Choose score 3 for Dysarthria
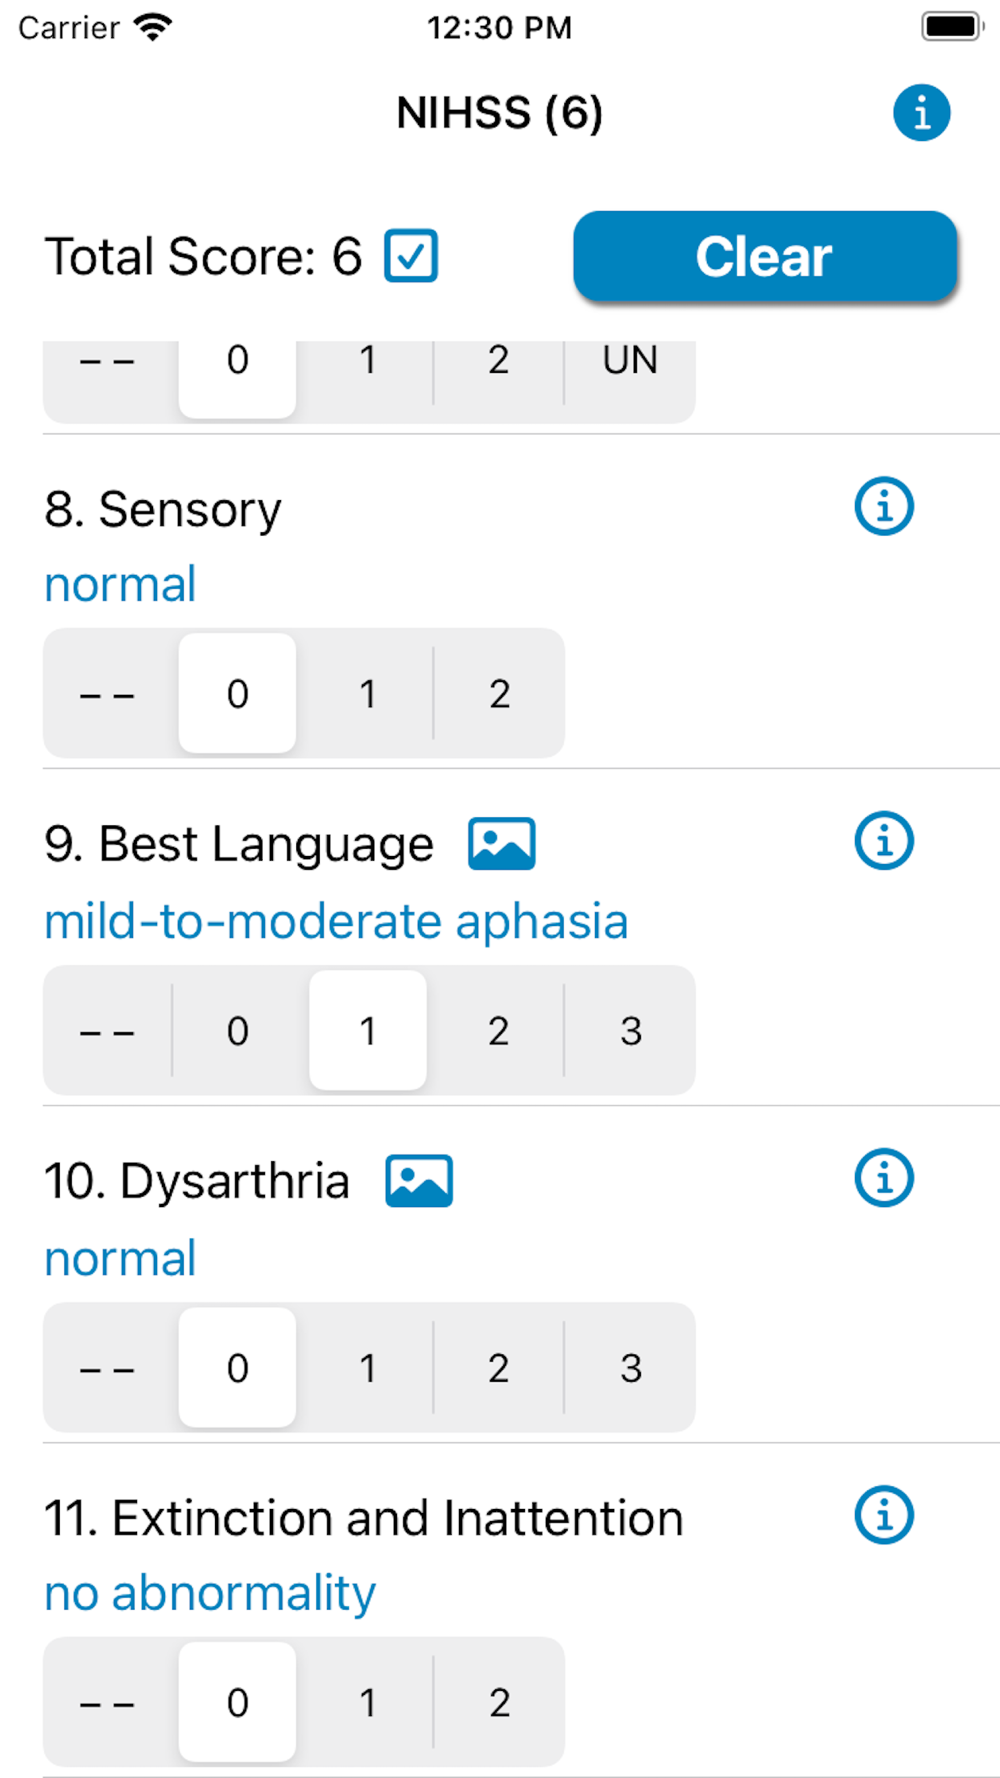Image resolution: width=1000 pixels, height=1778 pixels. click(630, 1368)
